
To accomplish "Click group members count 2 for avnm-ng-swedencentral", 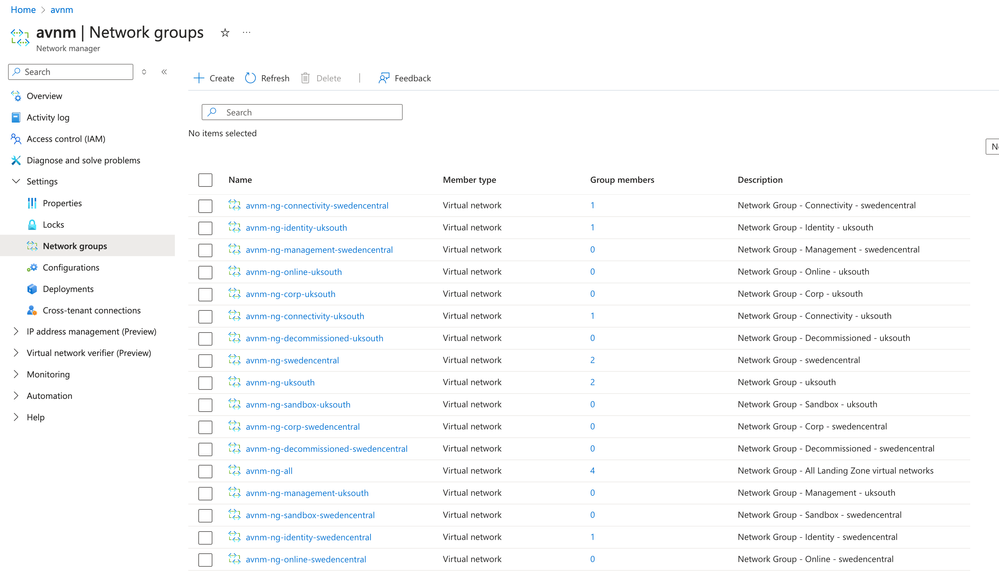I will pyautogui.click(x=593, y=360).
